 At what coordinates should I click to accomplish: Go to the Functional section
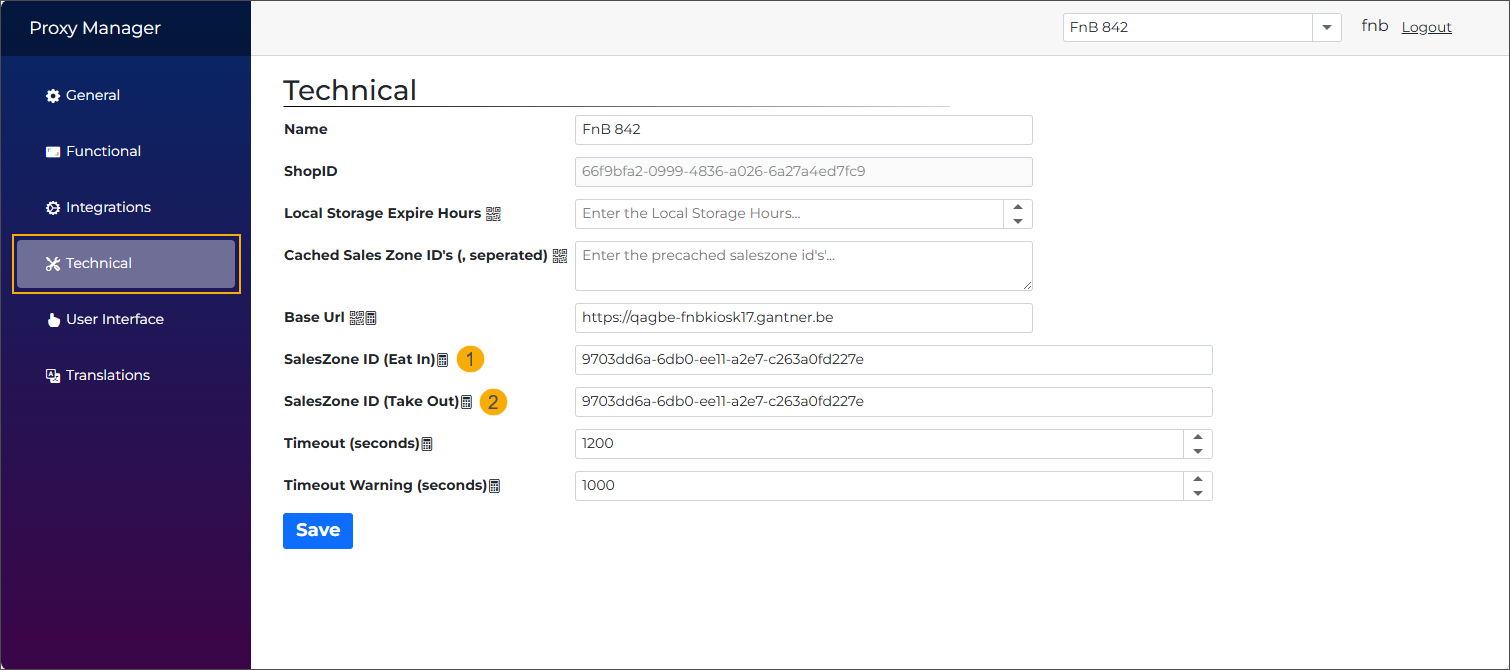coord(103,152)
